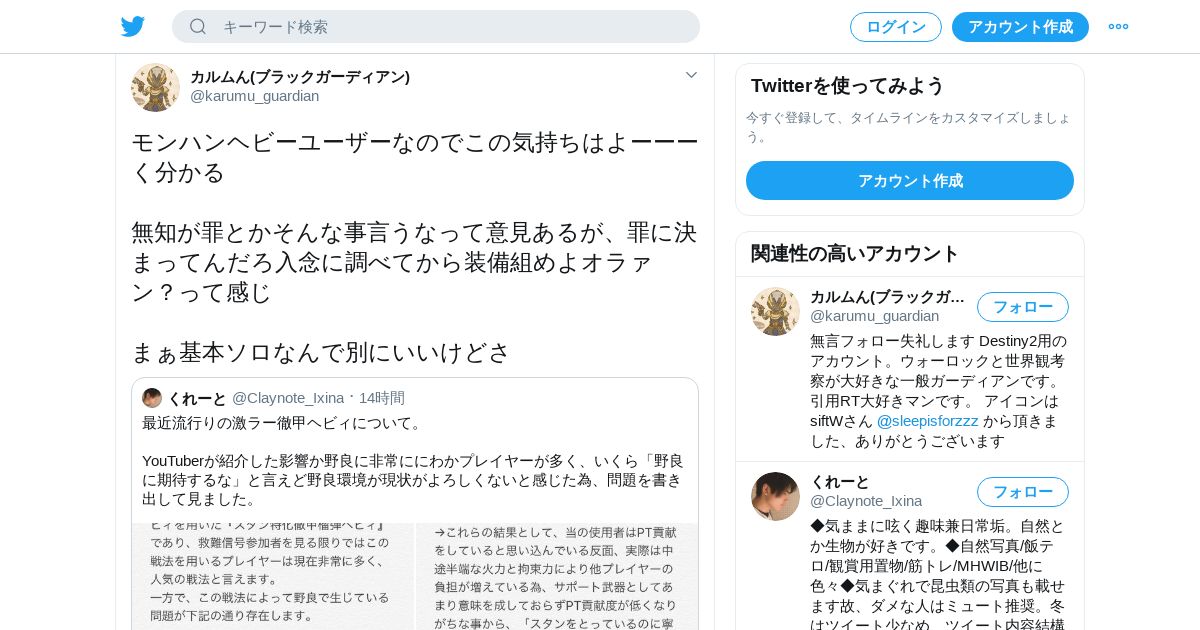The height and width of the screenshot is (630, 1200).
Task: Open the Twitter bird home icon
Action: tap(133, 27)
